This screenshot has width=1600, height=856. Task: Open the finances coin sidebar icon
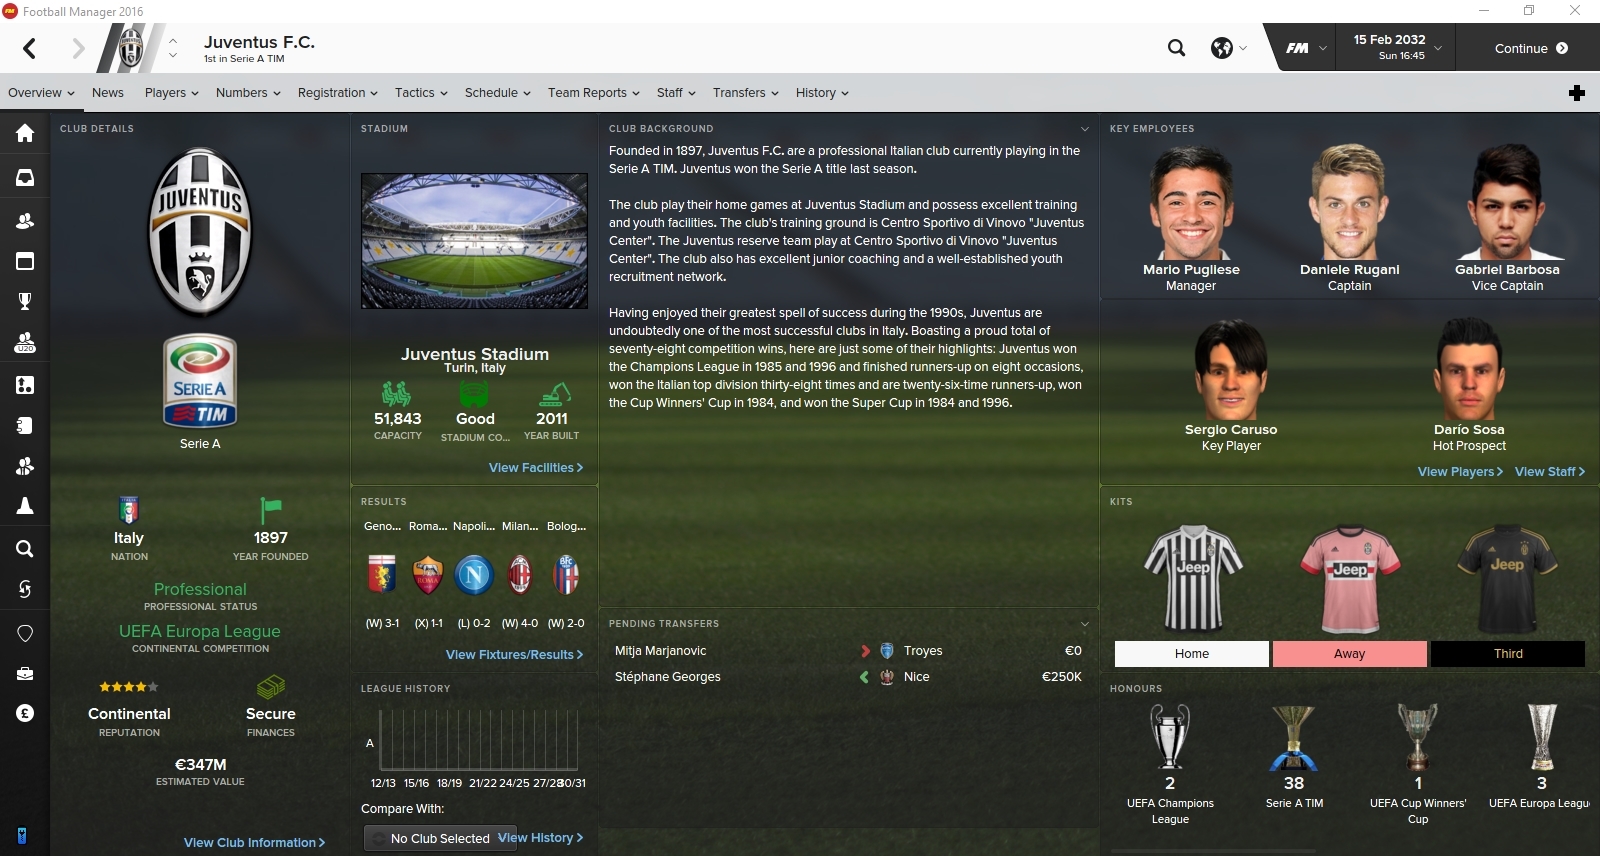click(x=25, y=713)
